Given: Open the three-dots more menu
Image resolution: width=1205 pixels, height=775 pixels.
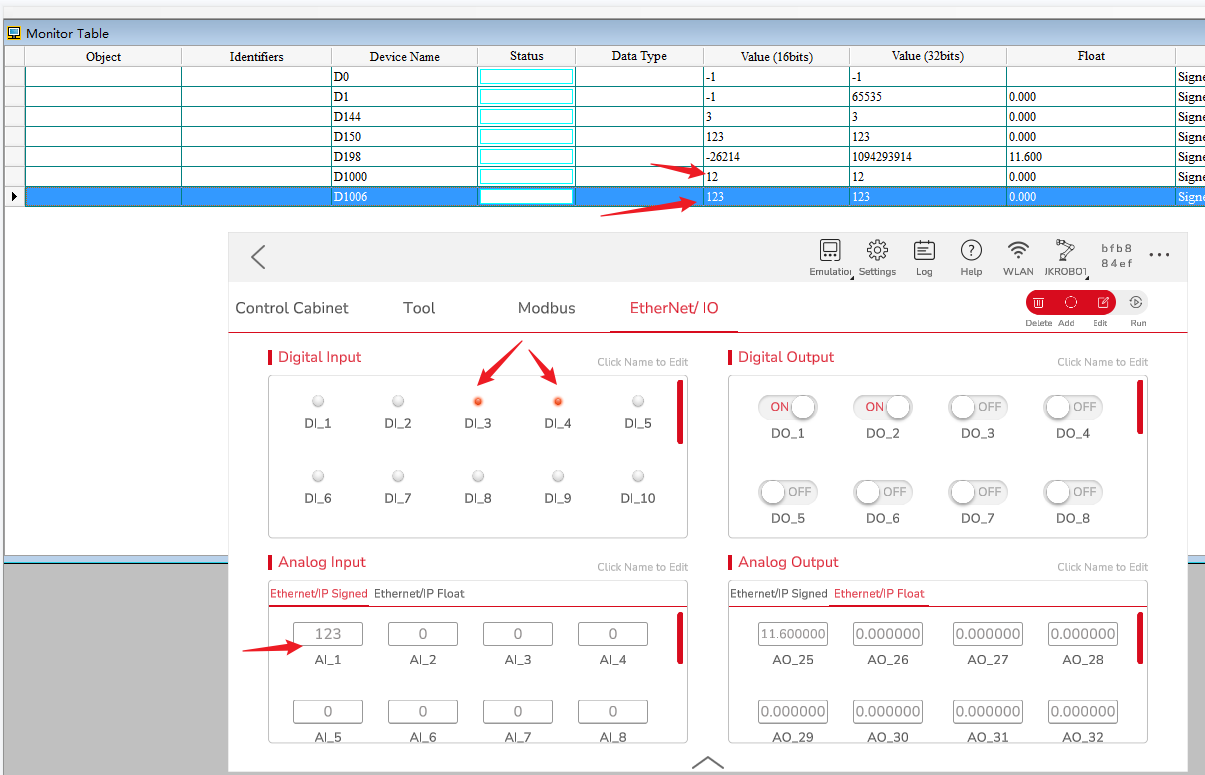Looking at the screenshot, I should point(1159,255).
